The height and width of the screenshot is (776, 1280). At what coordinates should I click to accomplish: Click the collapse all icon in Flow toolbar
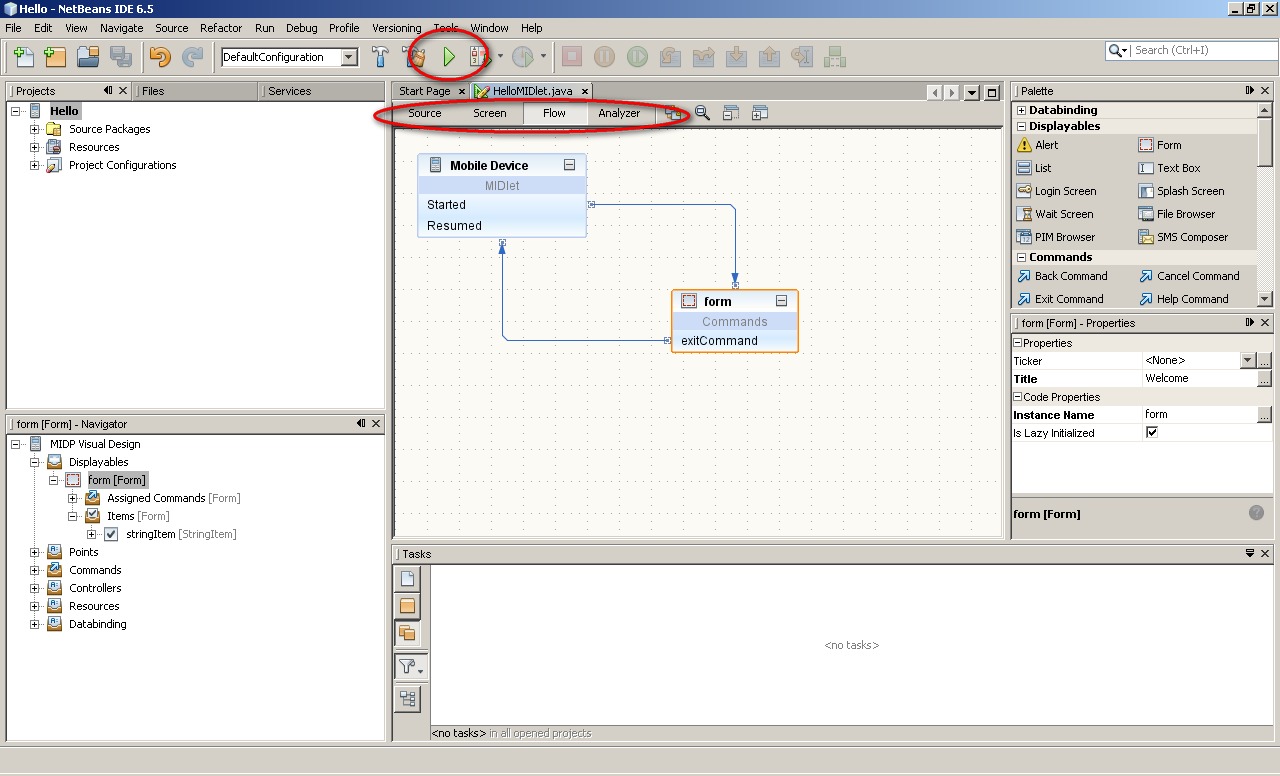click(x=731, y=113)
